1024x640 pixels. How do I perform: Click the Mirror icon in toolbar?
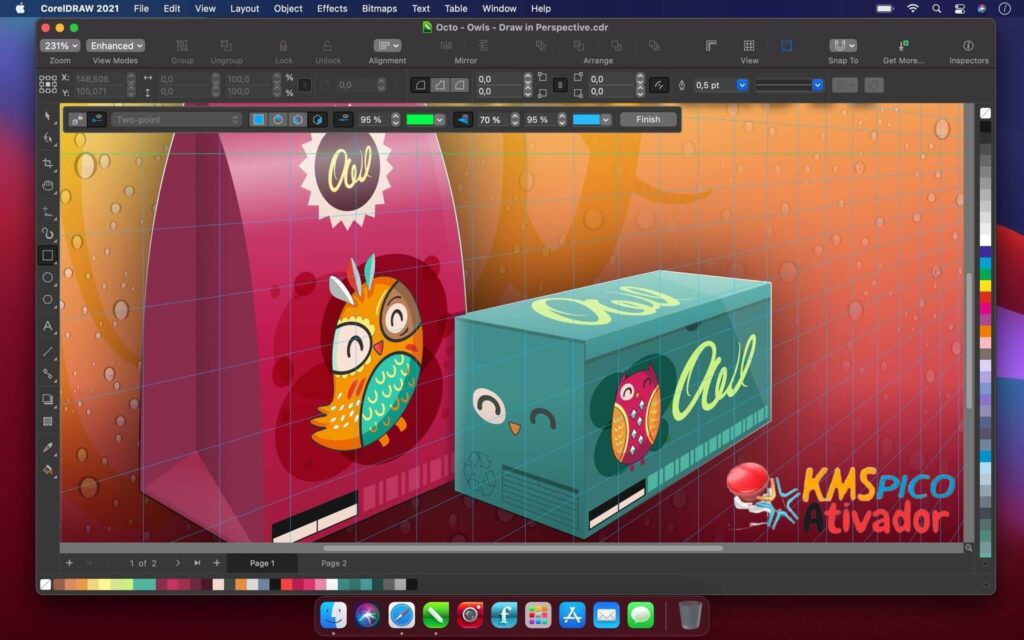(x=447, y=45)
